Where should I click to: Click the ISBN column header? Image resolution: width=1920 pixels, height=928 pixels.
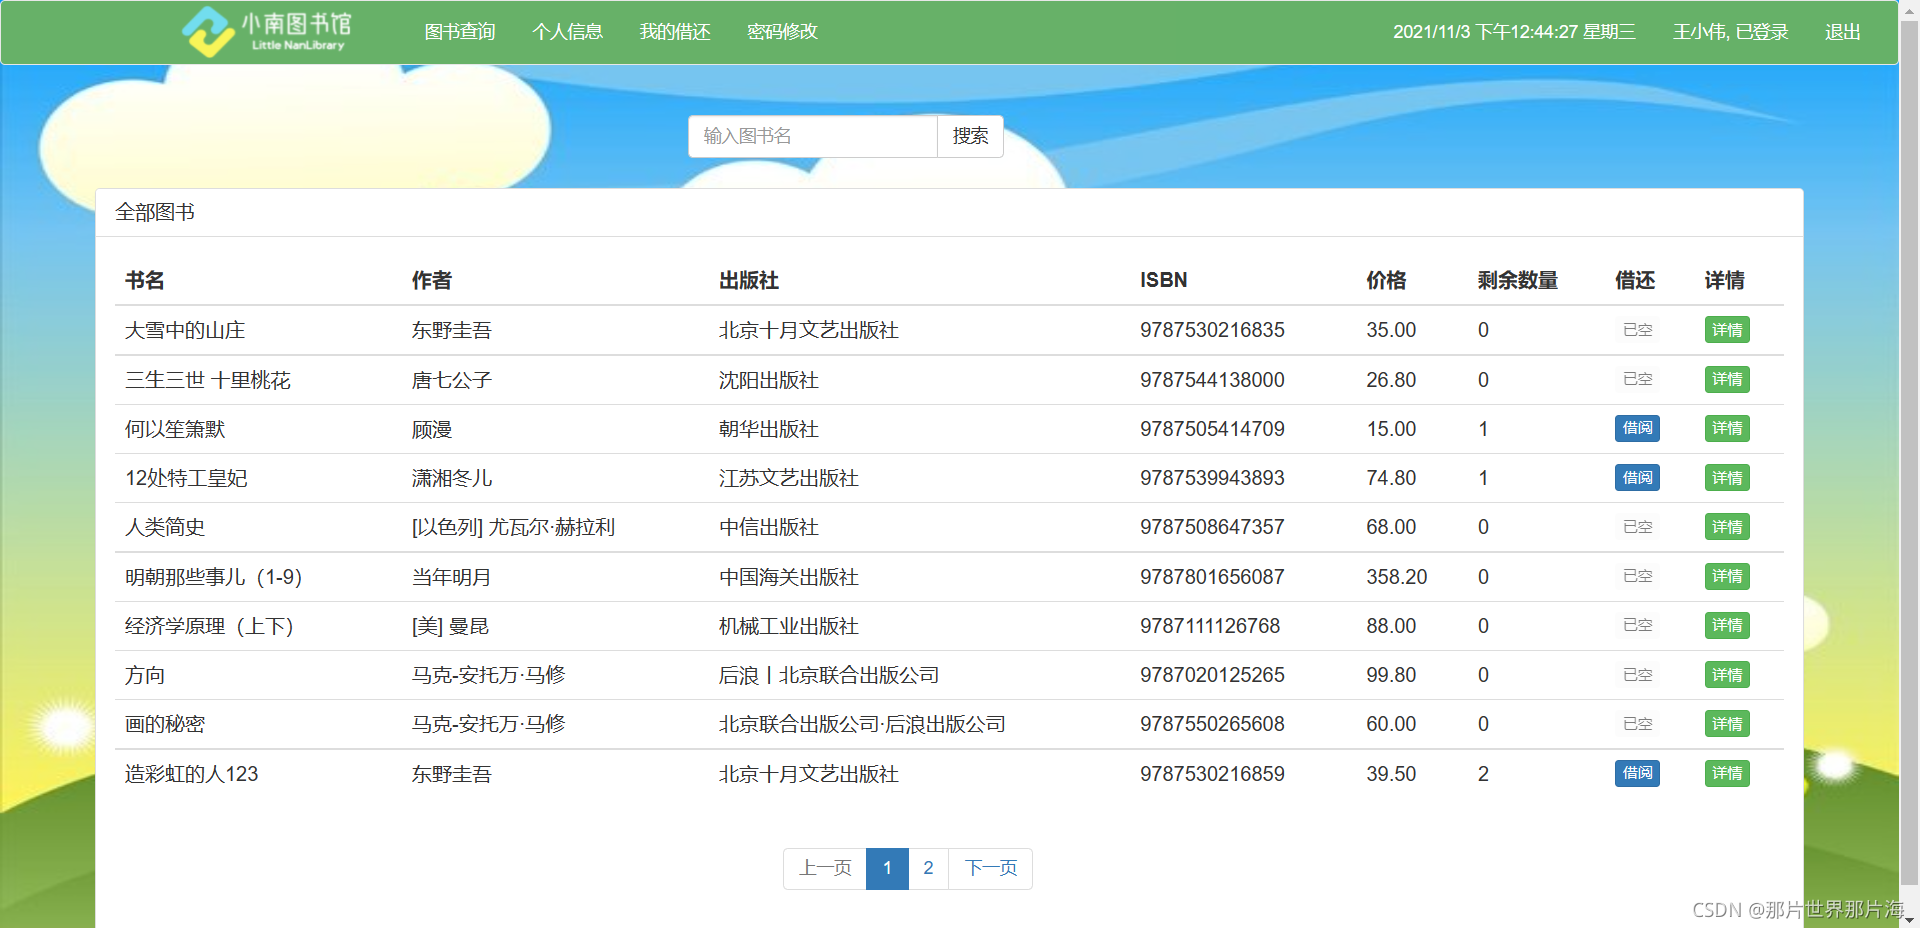pos(1164,280)
